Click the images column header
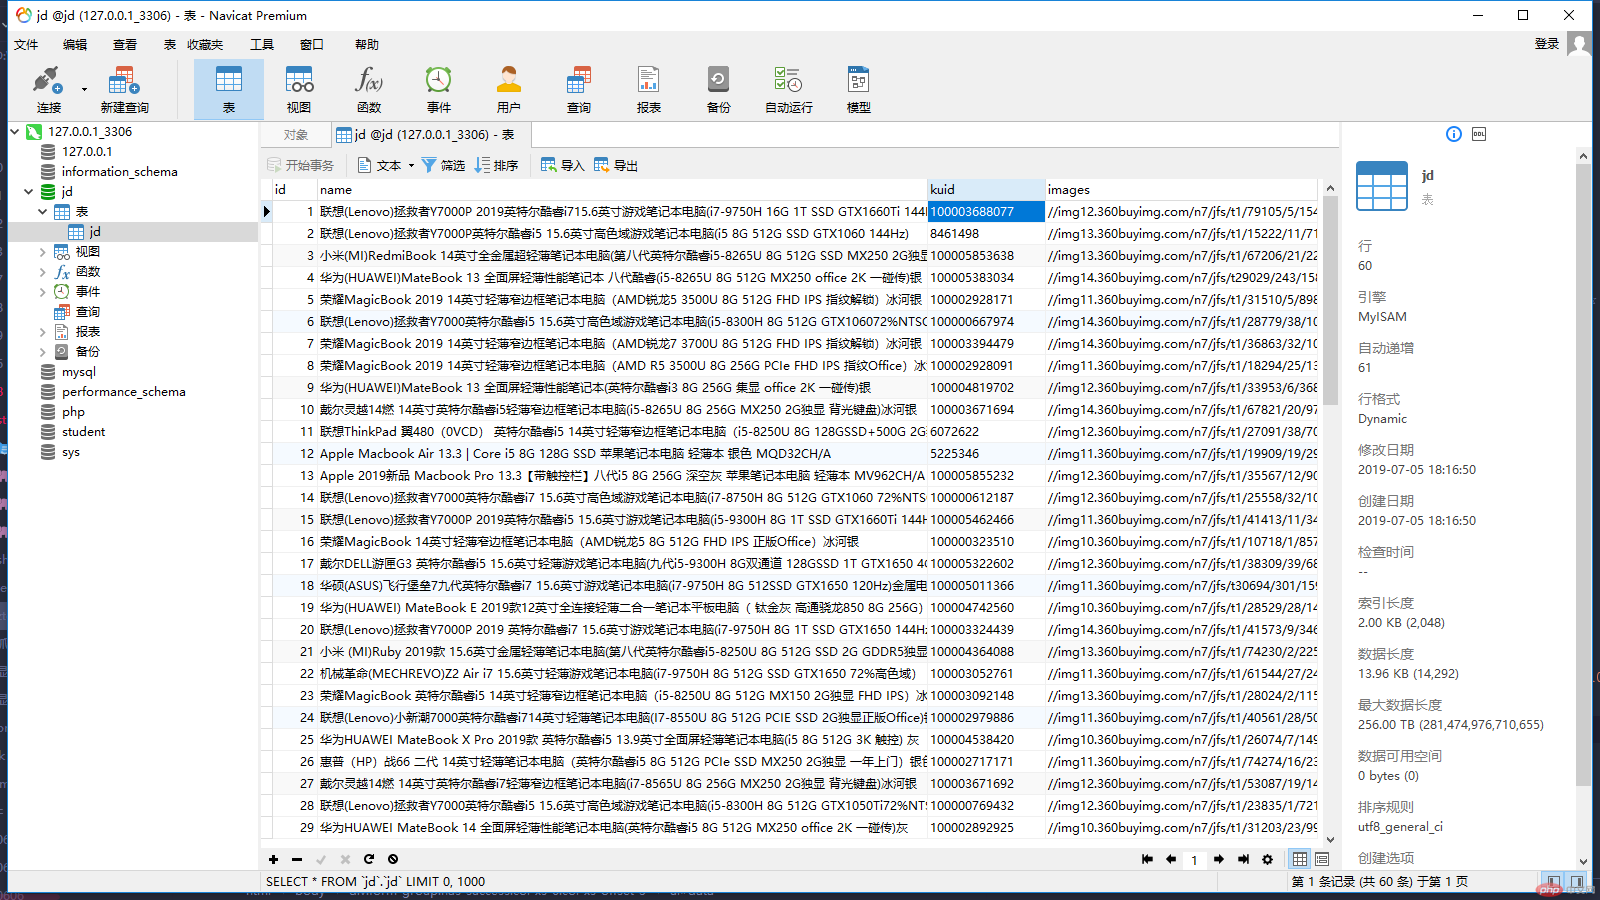 [x=1182, y=189]
